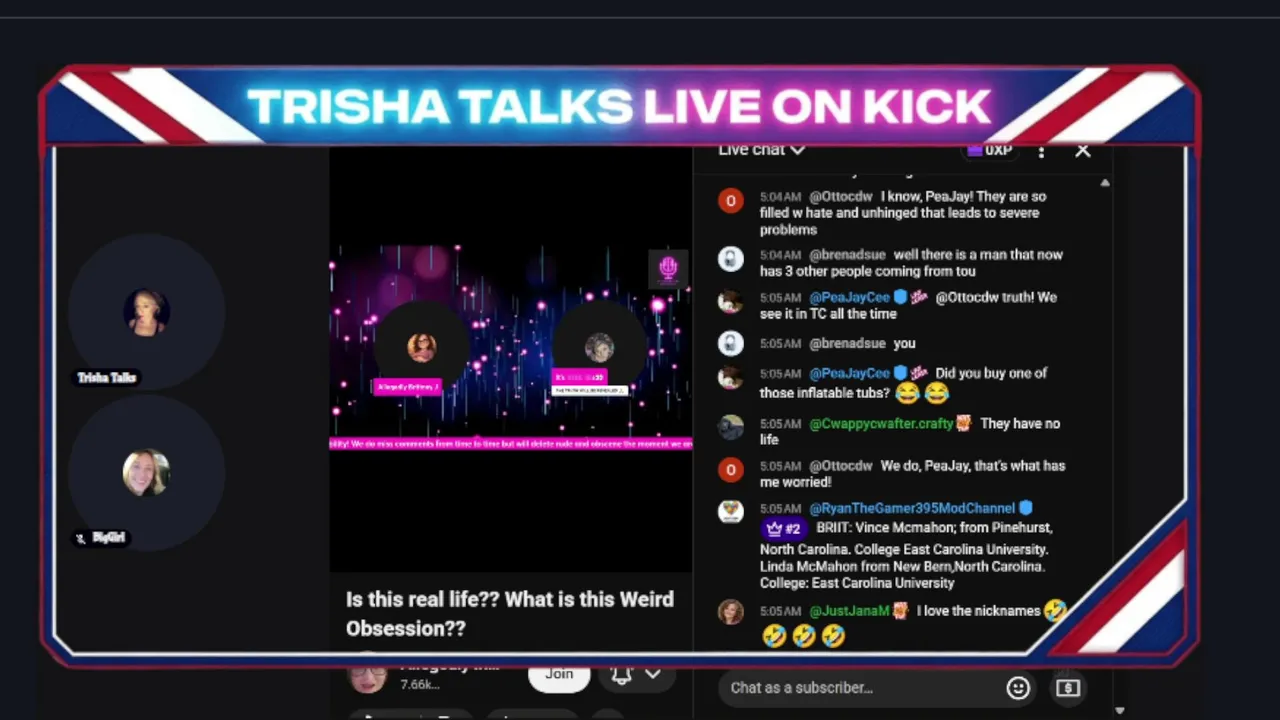Click PeaJayCee avatar beside 'inflatable tubs' message
The image size is (1280, 720).
(731, 377)
